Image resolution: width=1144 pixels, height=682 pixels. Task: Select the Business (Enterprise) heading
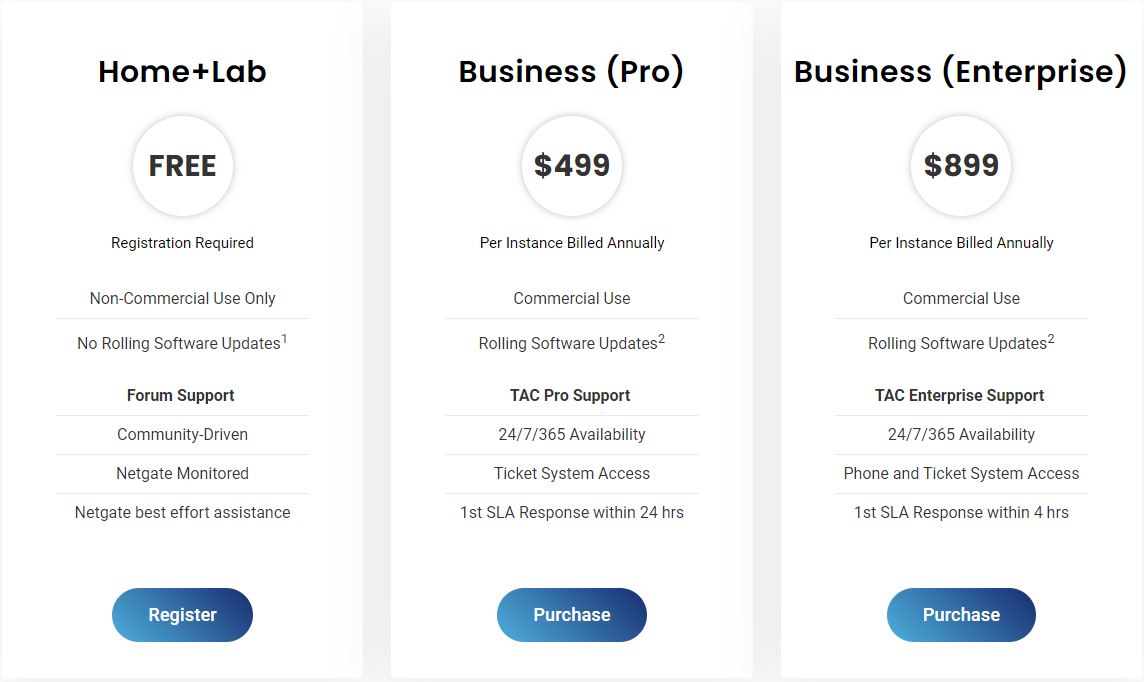960,72
